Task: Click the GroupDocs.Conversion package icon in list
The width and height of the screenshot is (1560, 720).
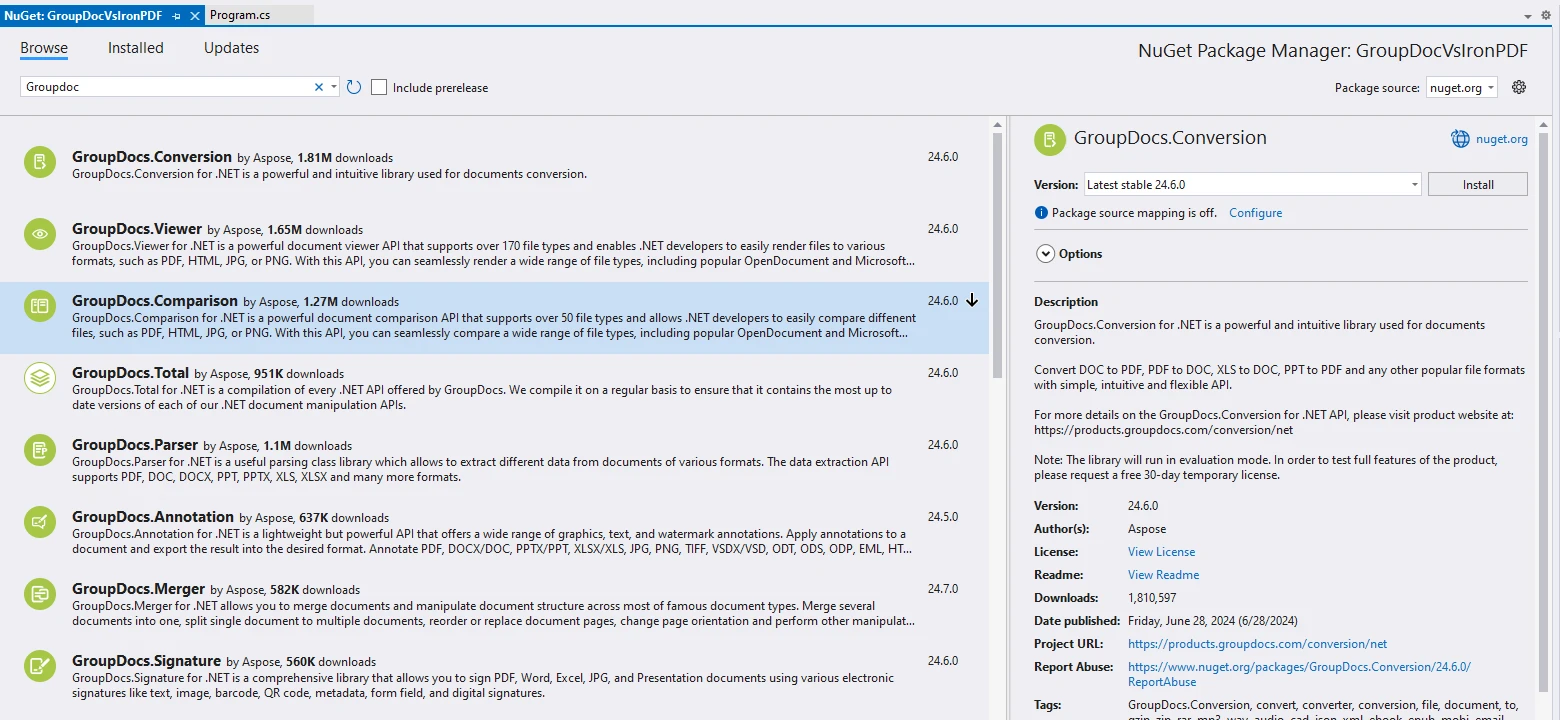Action: [x=40, y=162]
